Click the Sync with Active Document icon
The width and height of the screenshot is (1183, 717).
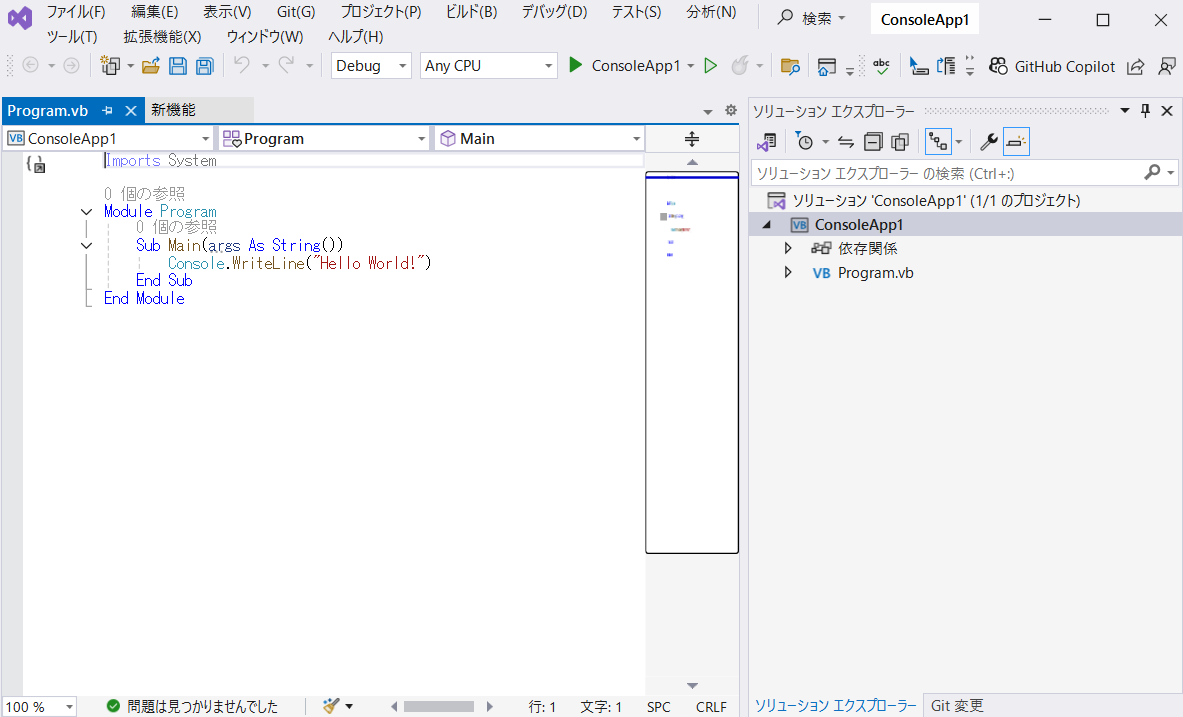pos(846,142)
